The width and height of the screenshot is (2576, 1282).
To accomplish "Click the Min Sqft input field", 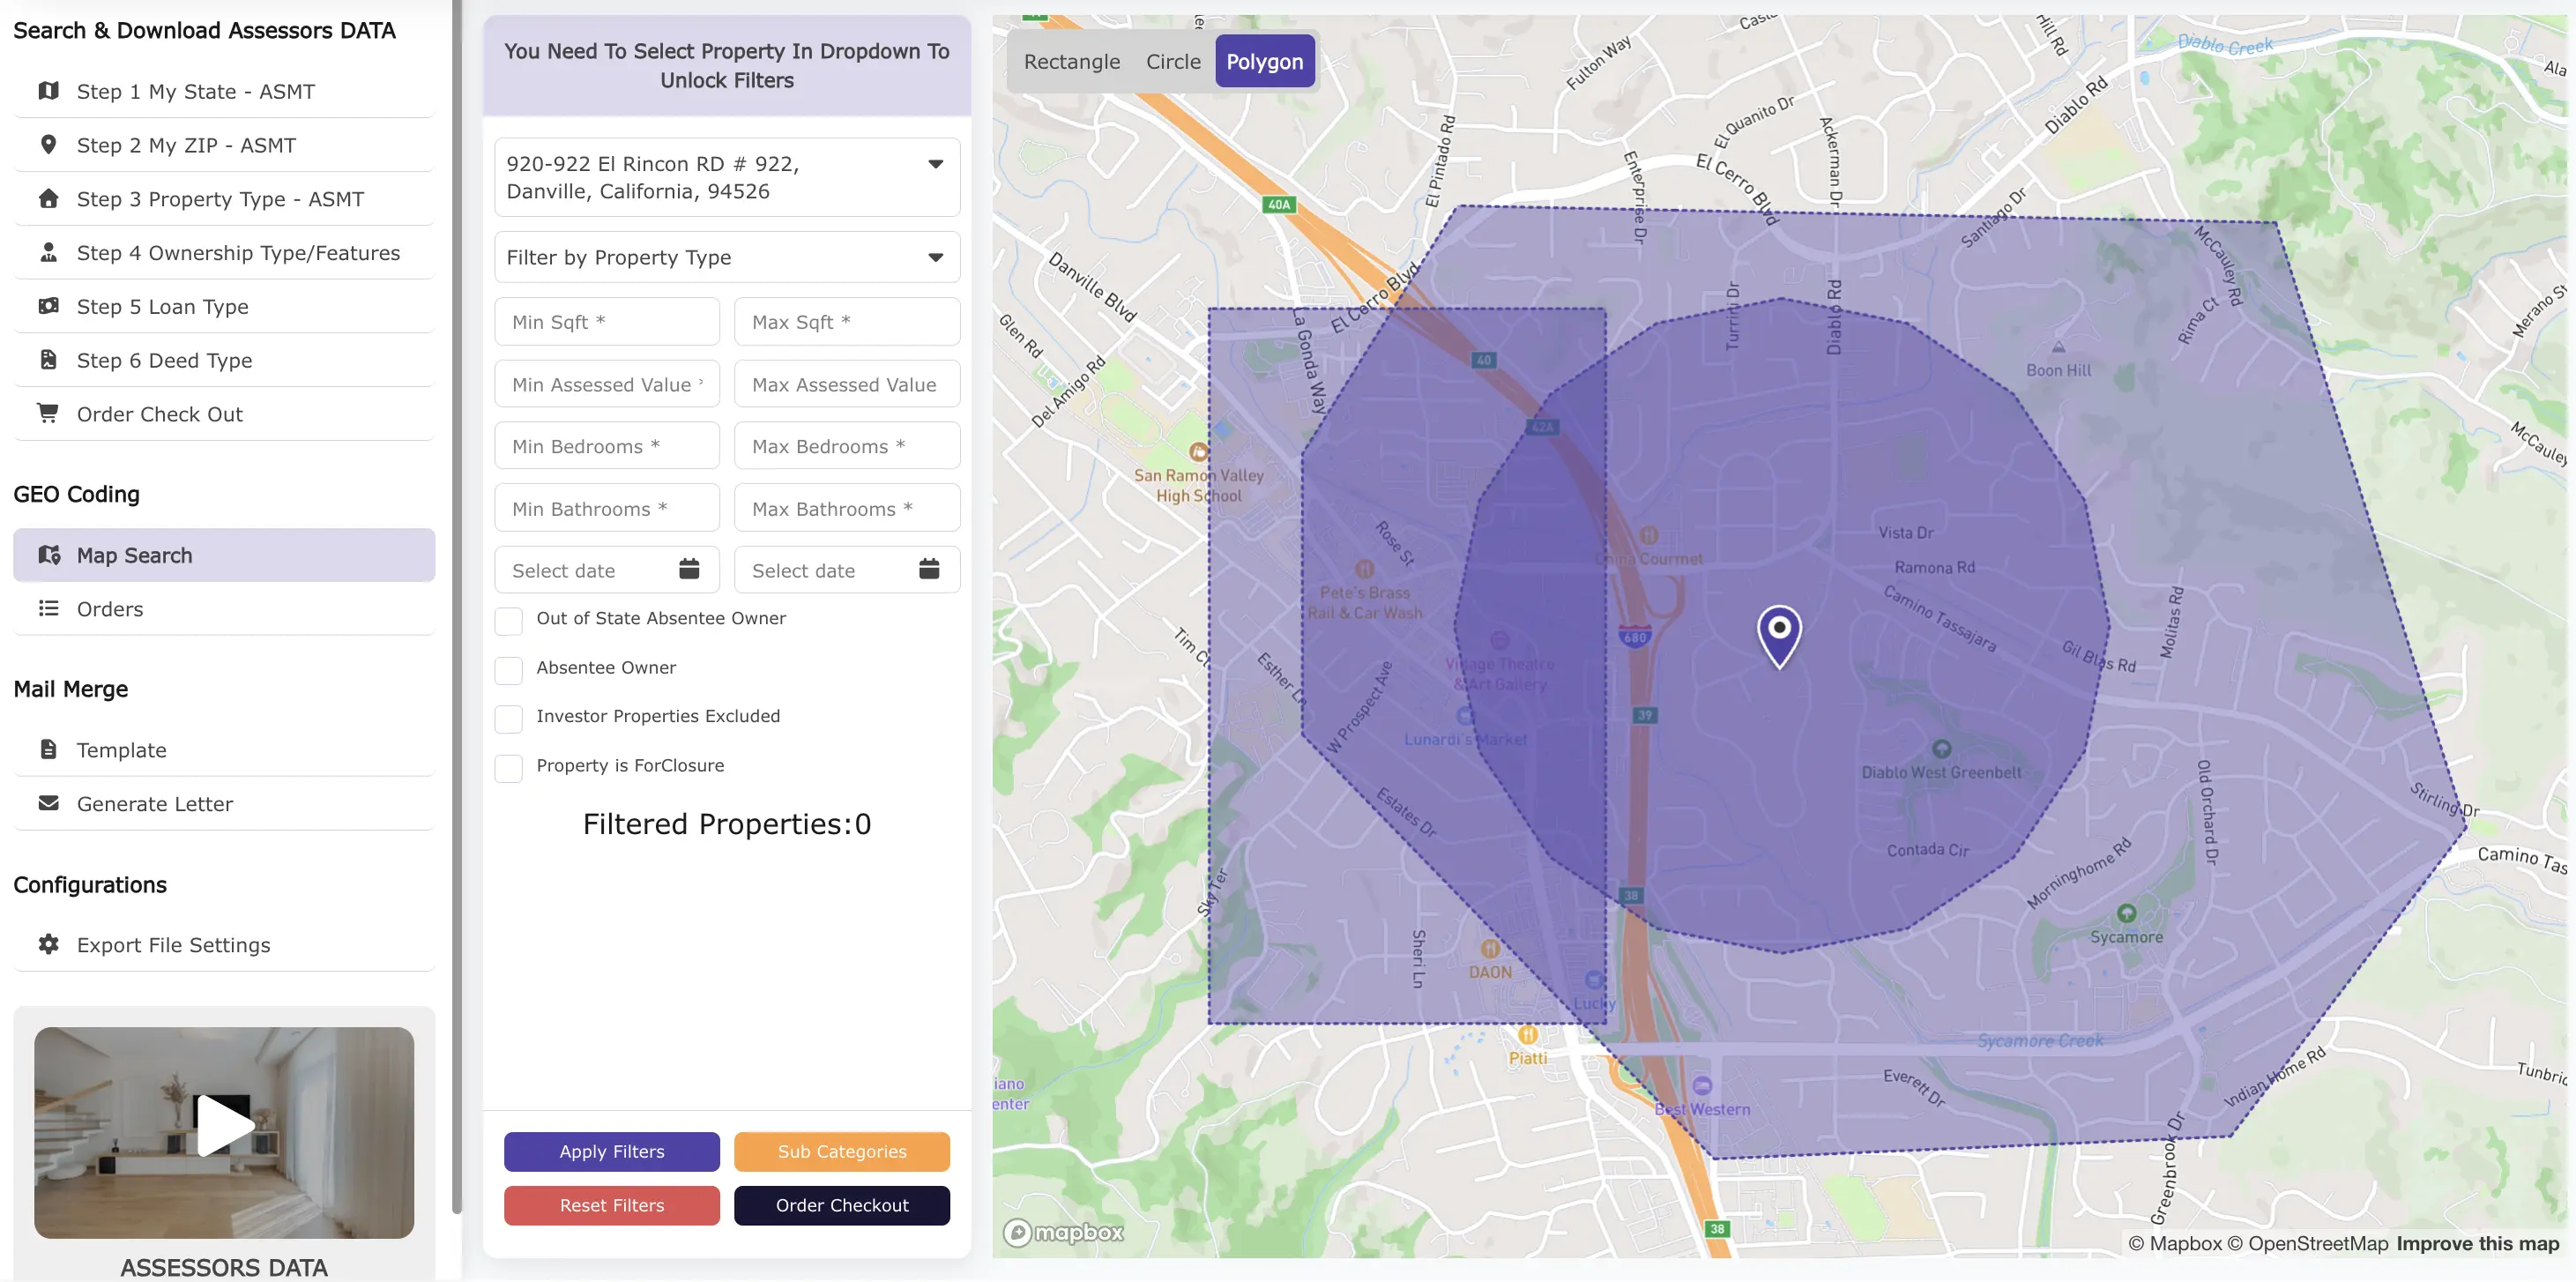I will [x=607, y=321].
